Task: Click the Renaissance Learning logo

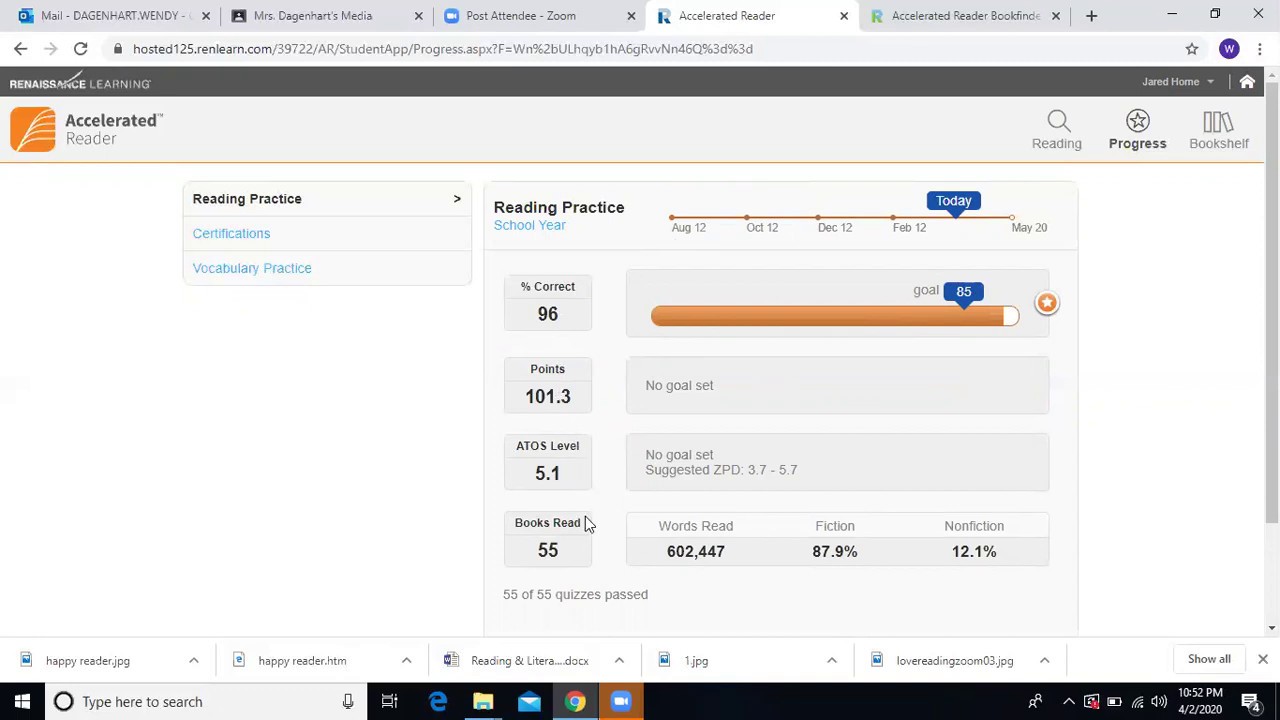Action: (80, 82)
